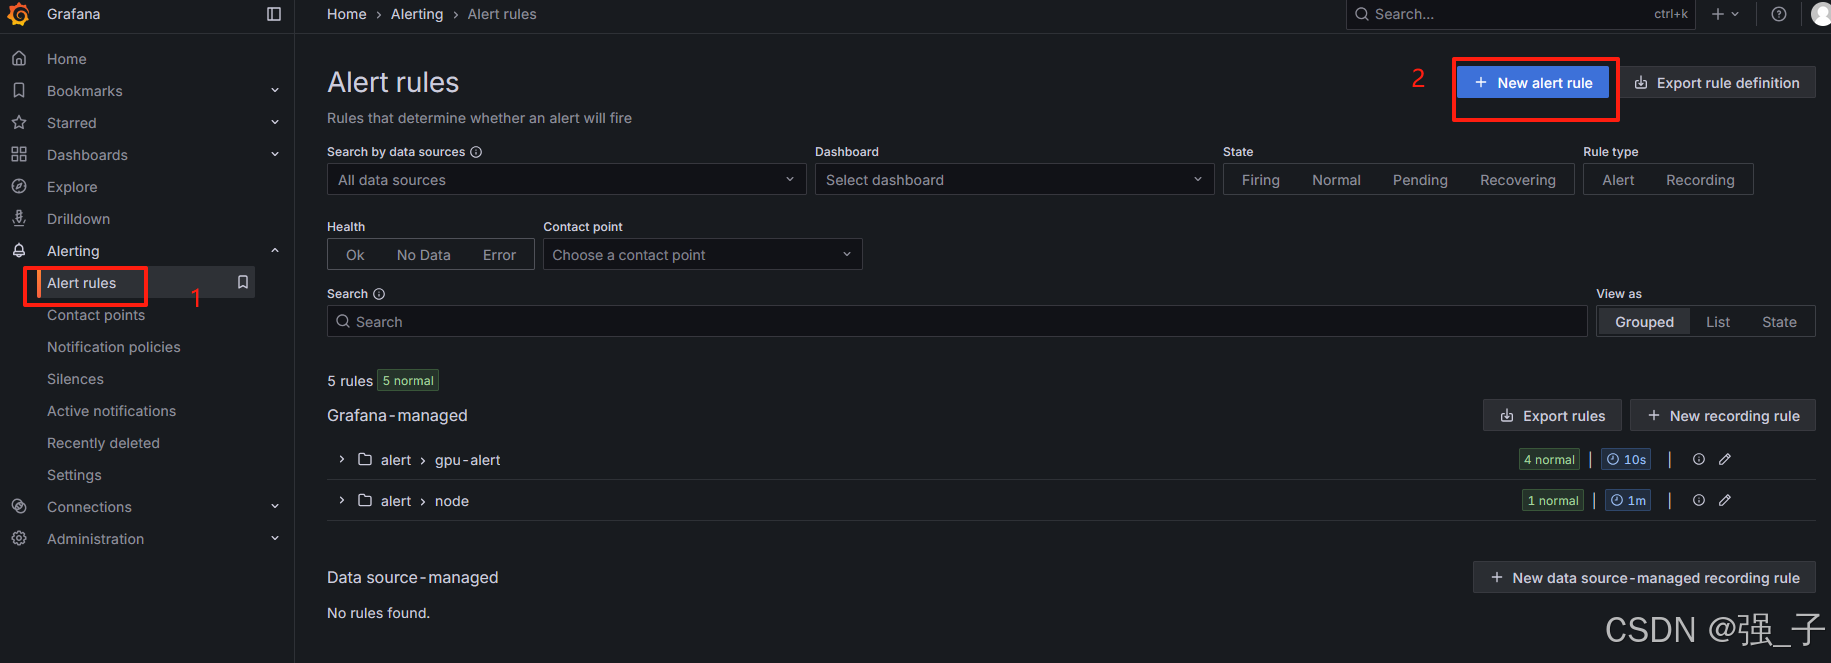Screen dimensions: 1831x663
Task: Open the Choose a contact point dropdown
Action: click(x=702, y=255)
